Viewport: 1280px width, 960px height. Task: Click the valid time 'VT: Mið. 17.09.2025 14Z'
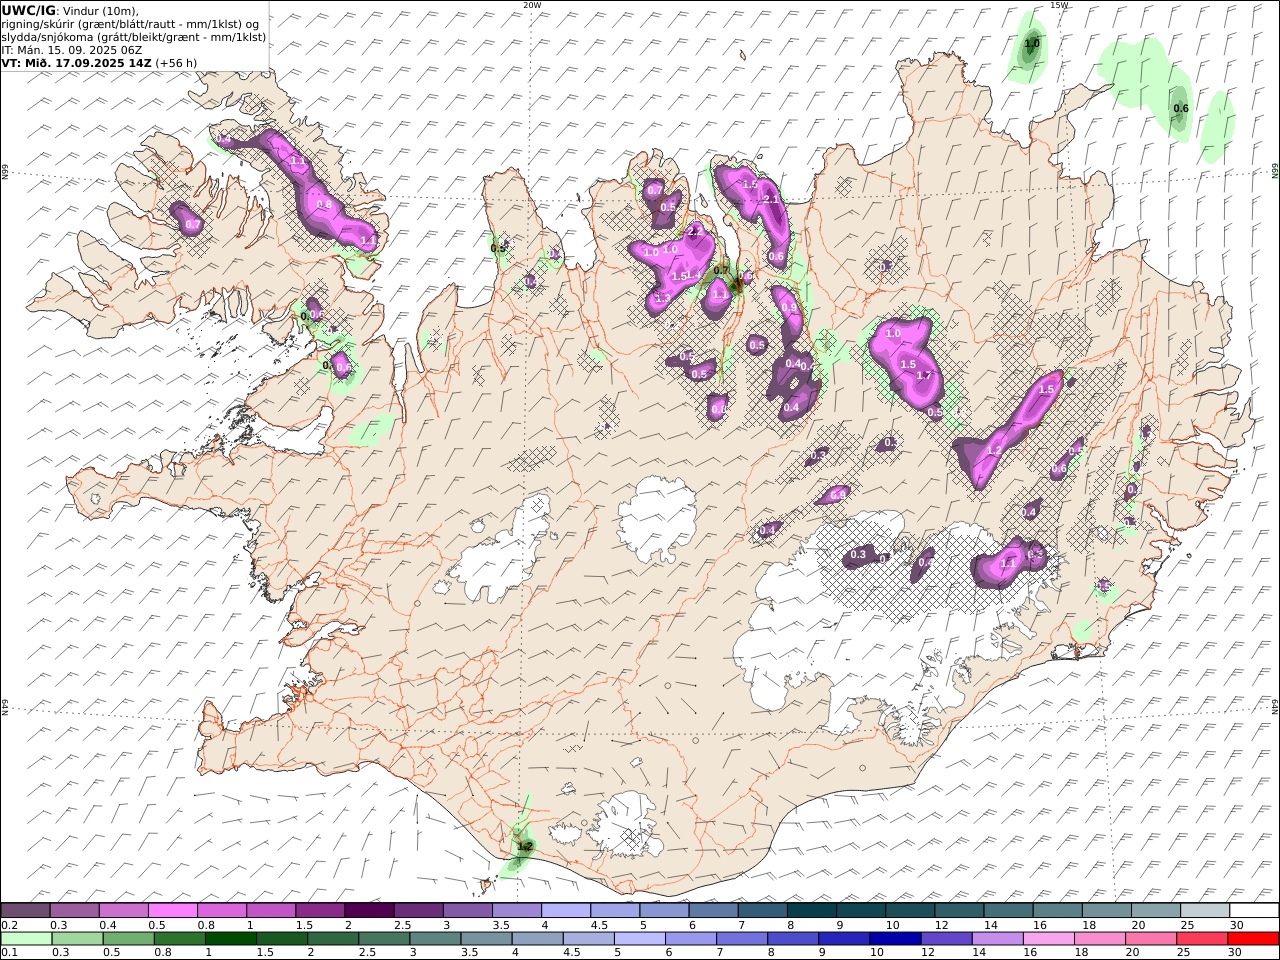pyautogui.click(x=77, y=62)
